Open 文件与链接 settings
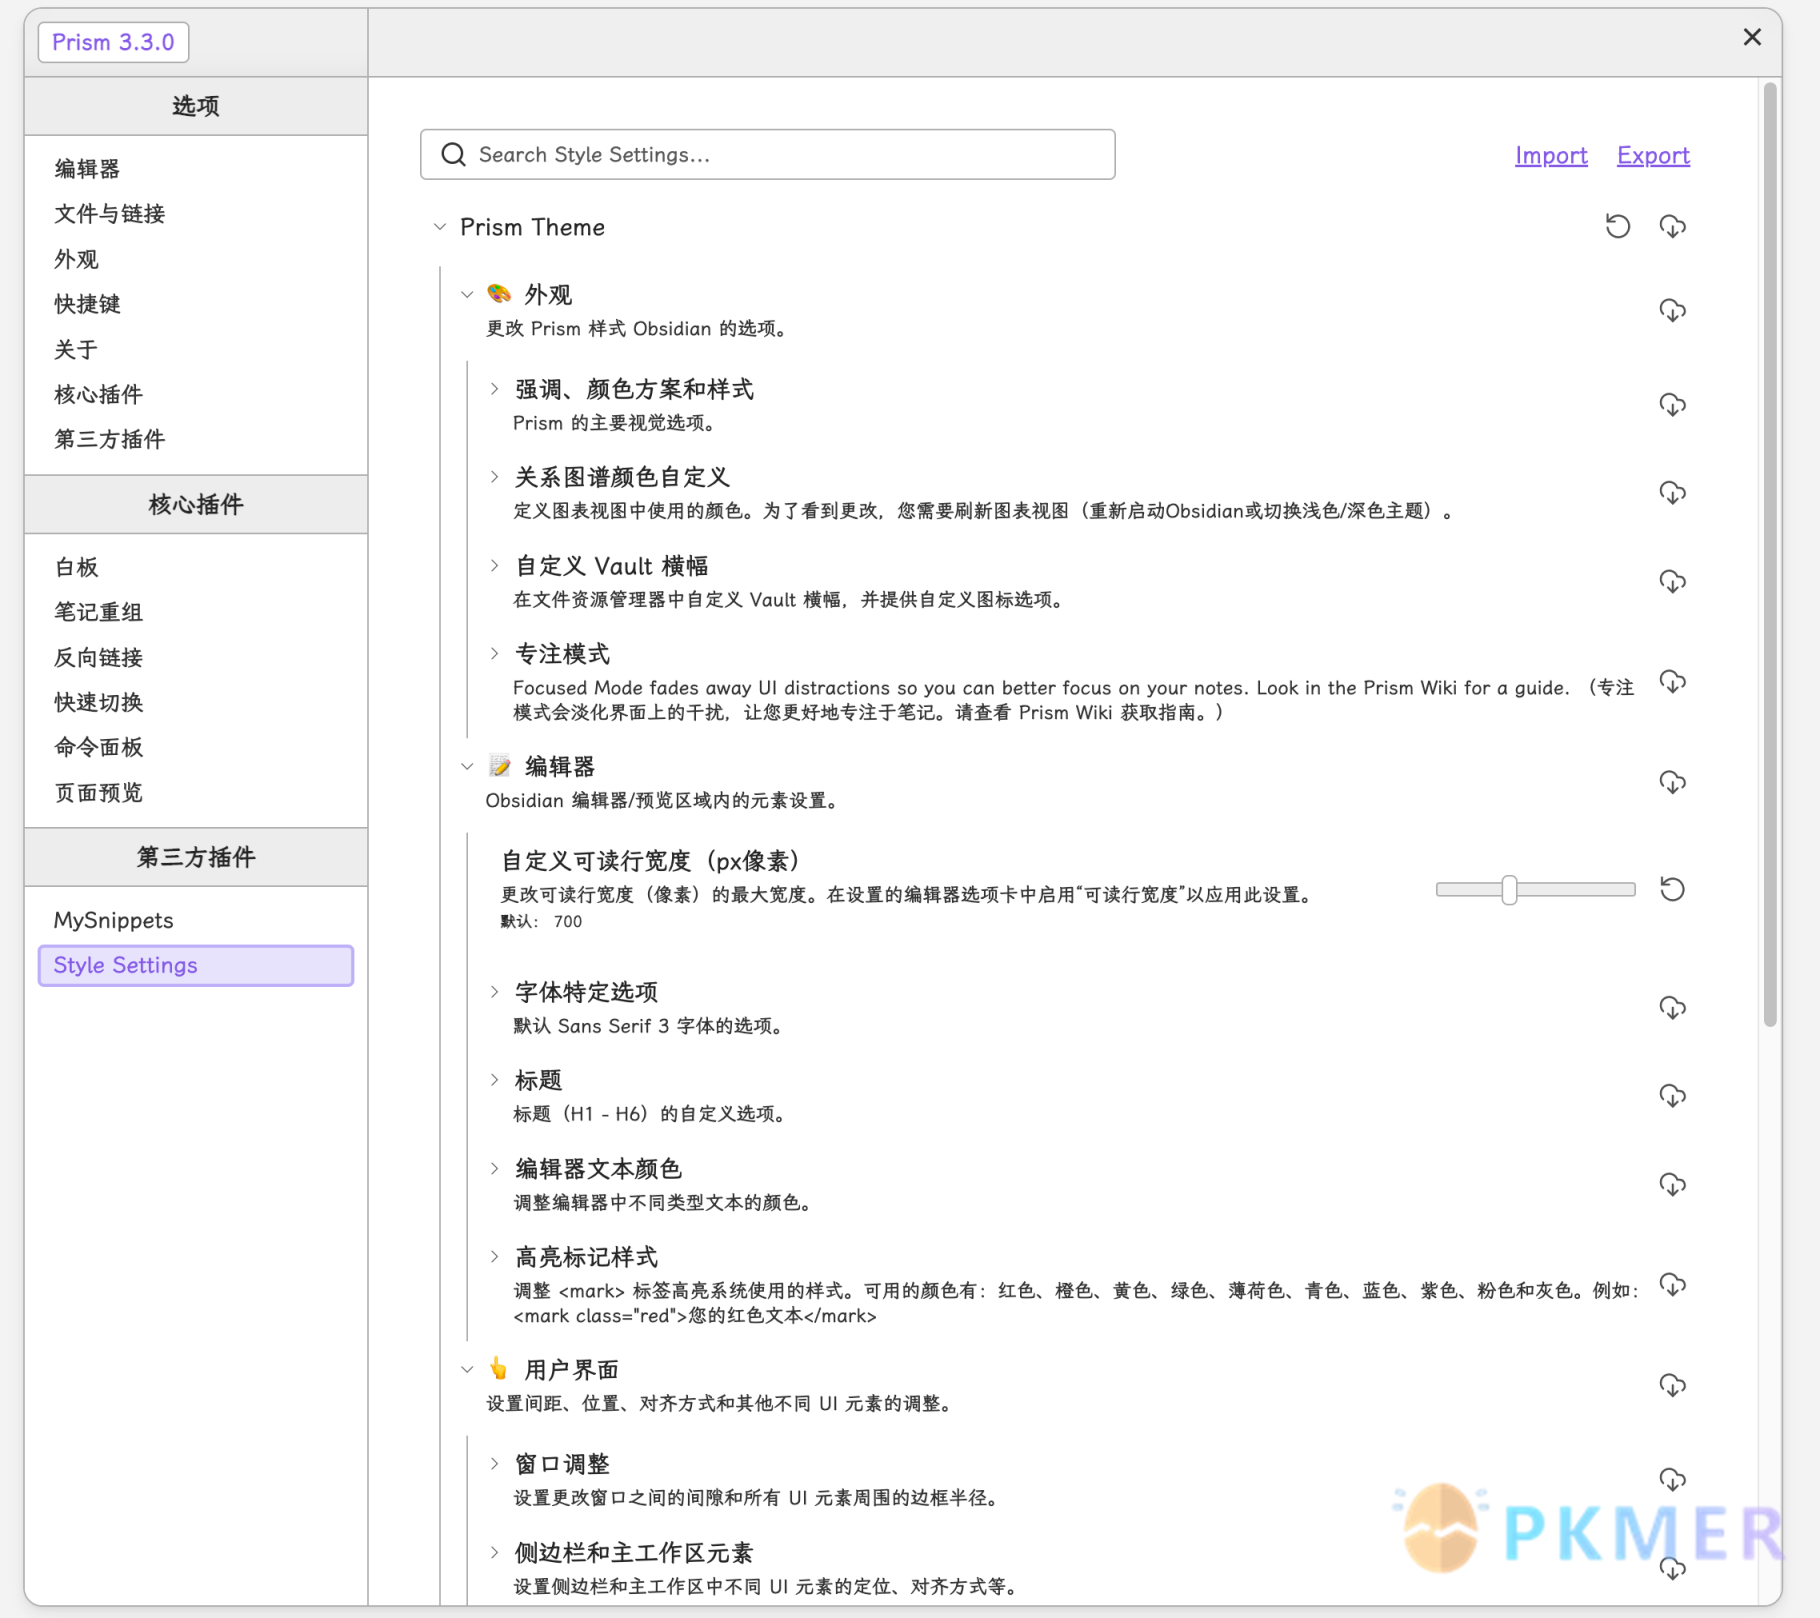 [x=196, y=214]
